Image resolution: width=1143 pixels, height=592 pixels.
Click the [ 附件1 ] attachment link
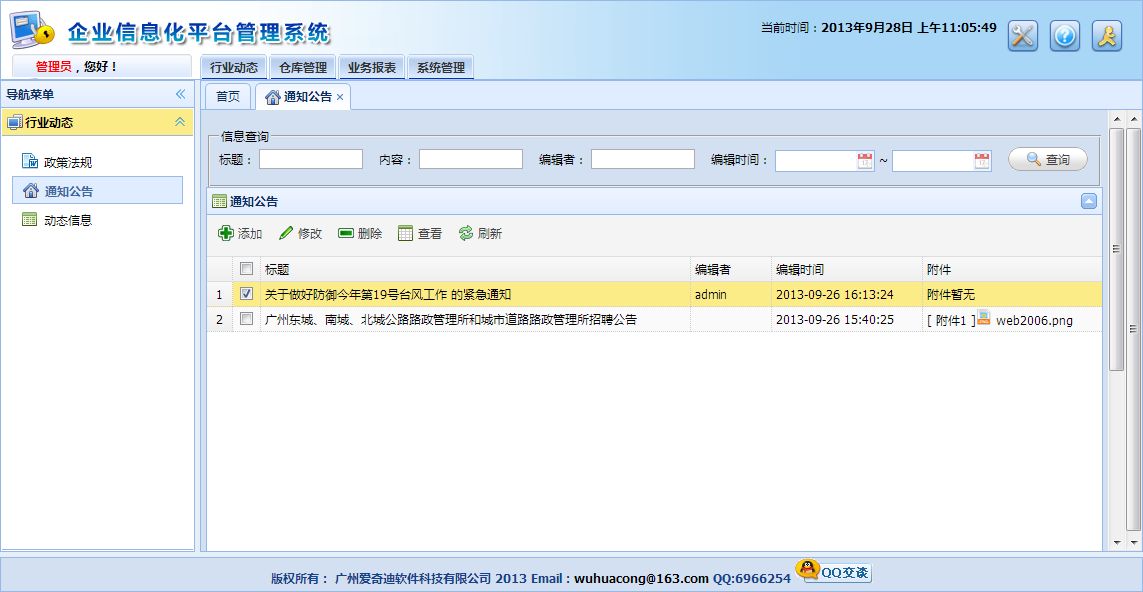click(951, 320)
